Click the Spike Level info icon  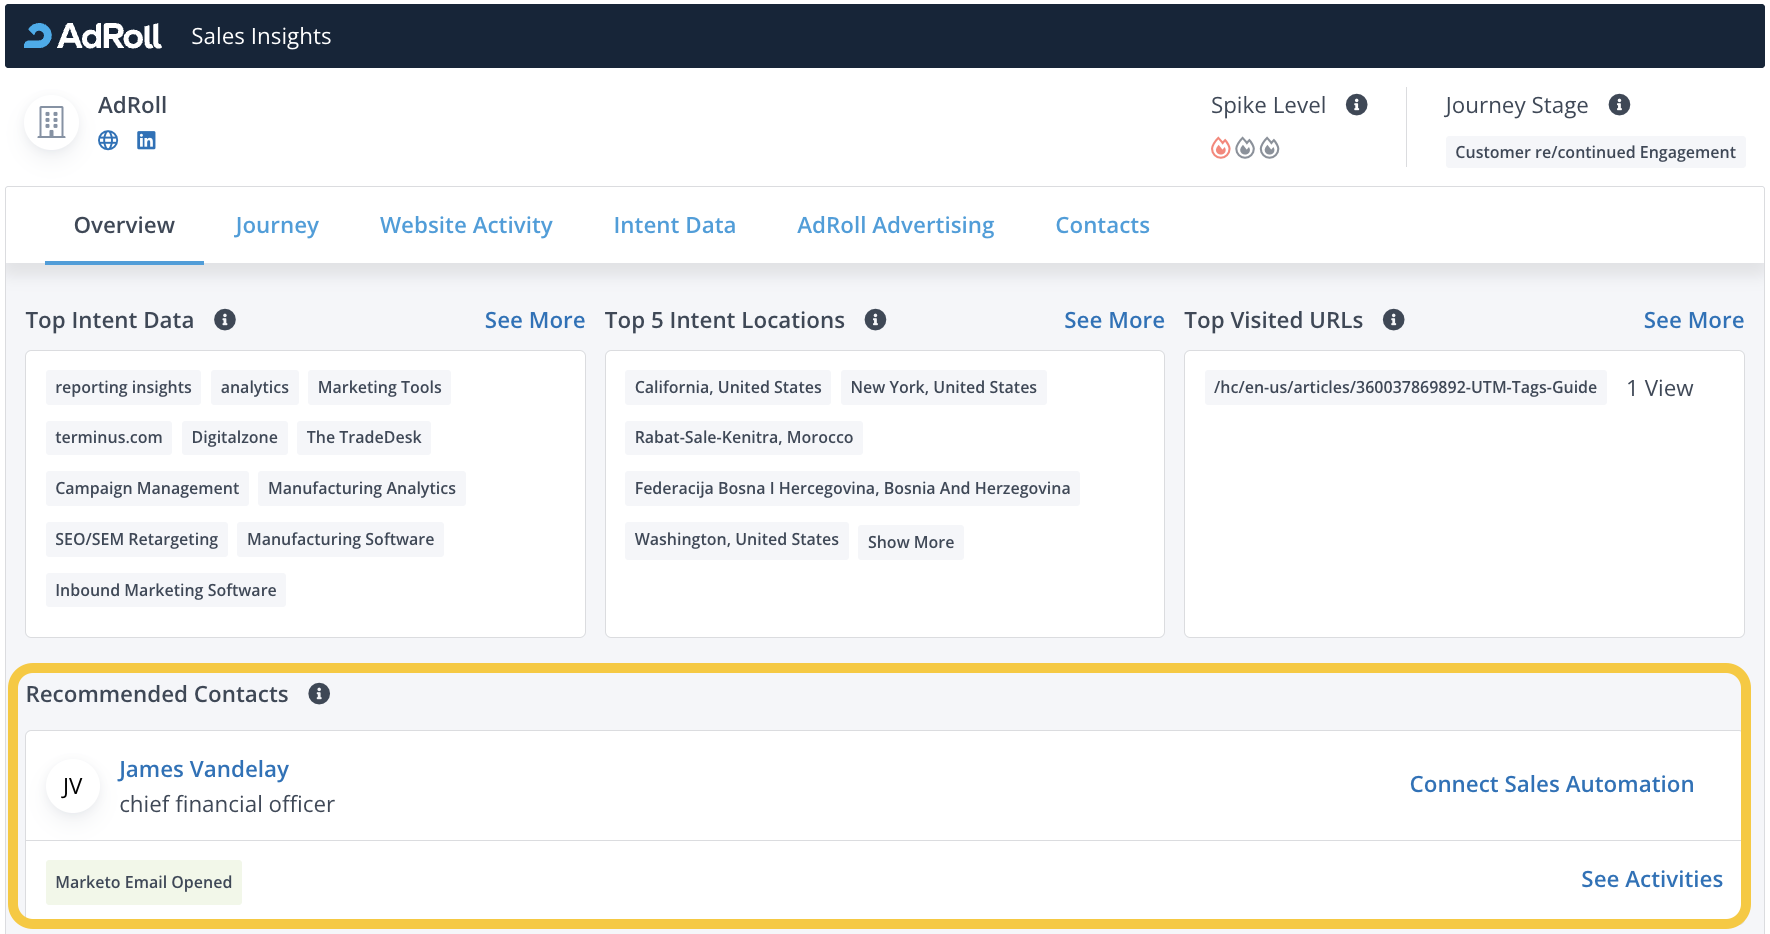[x=1356, y=105]
